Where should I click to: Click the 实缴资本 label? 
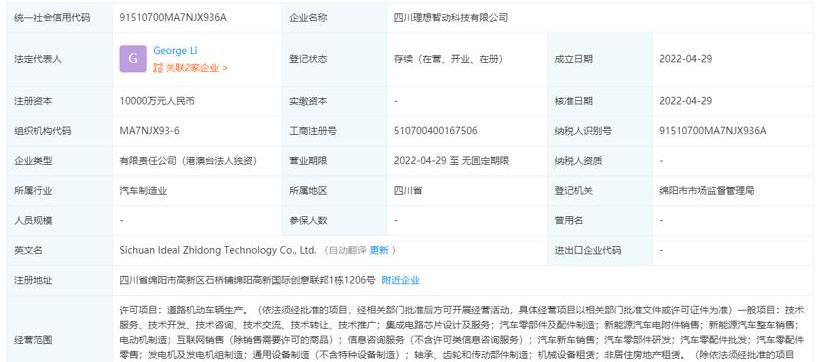[x=309, y=101]
